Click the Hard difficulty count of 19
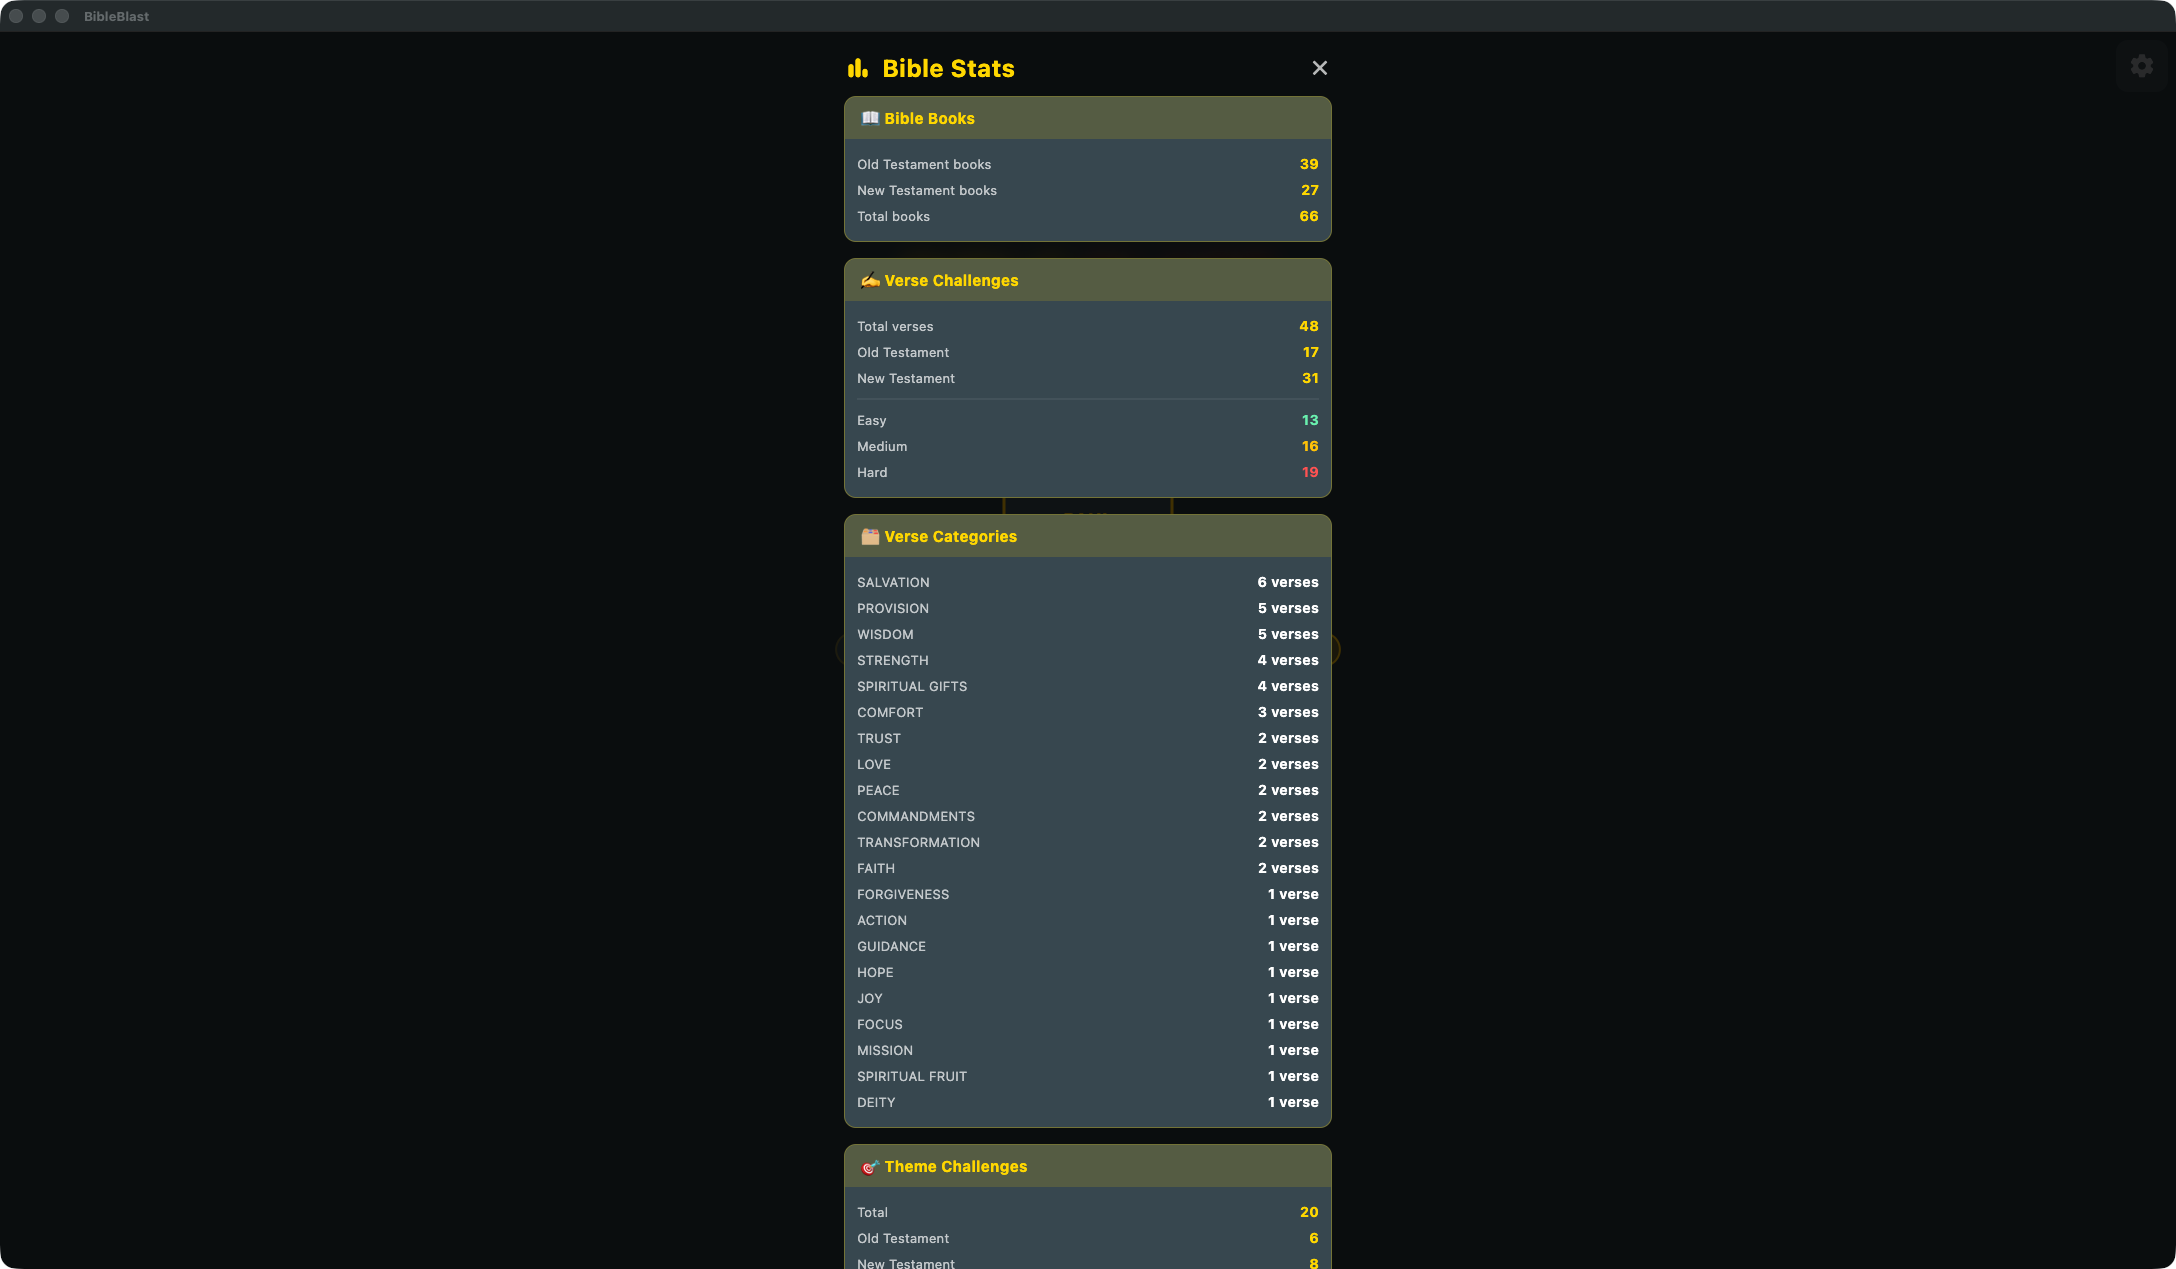The width and height of the screenshot is (2176, 1269). click(1309, 472)
